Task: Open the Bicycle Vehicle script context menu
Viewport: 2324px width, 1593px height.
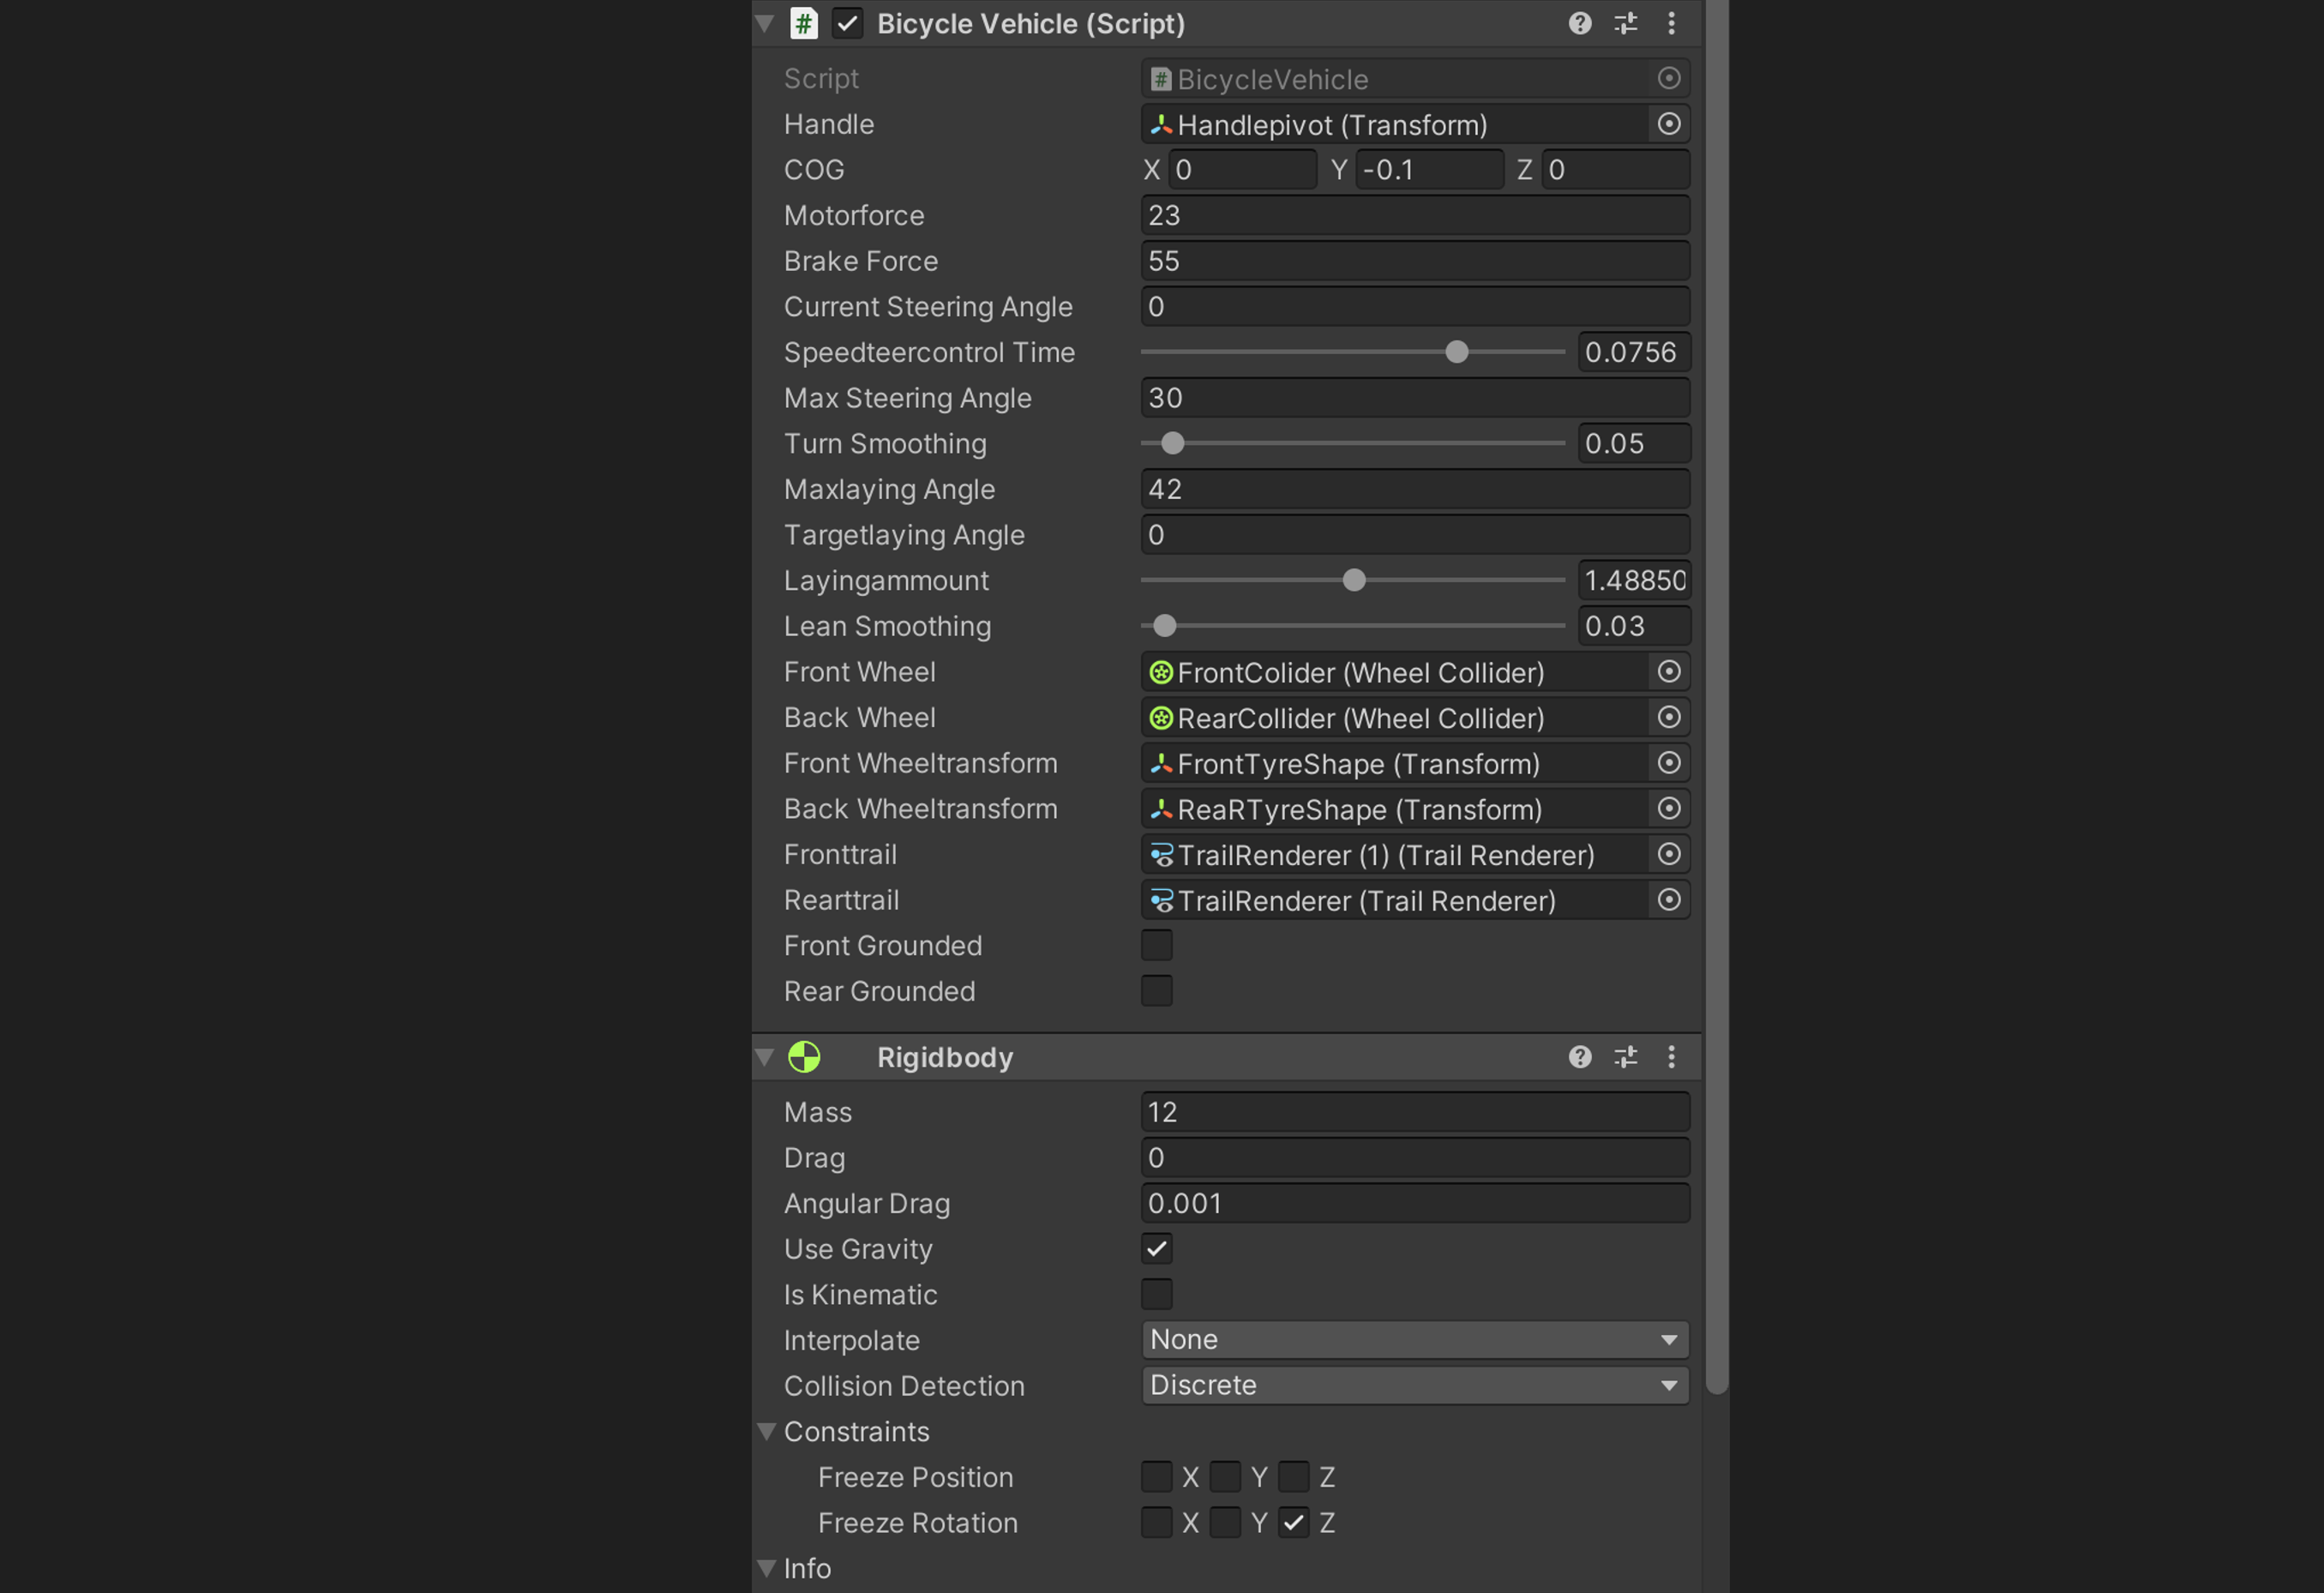Action: coord(1671,23)
